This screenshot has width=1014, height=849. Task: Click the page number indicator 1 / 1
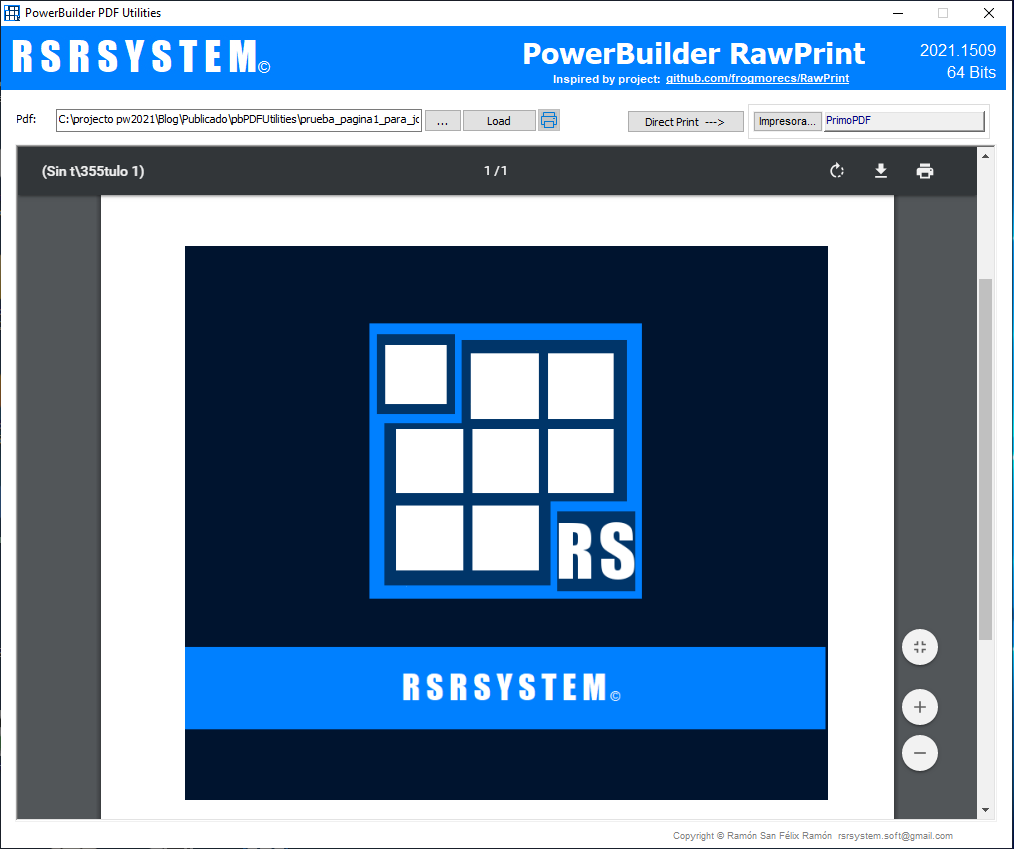(x=495, y=171)
